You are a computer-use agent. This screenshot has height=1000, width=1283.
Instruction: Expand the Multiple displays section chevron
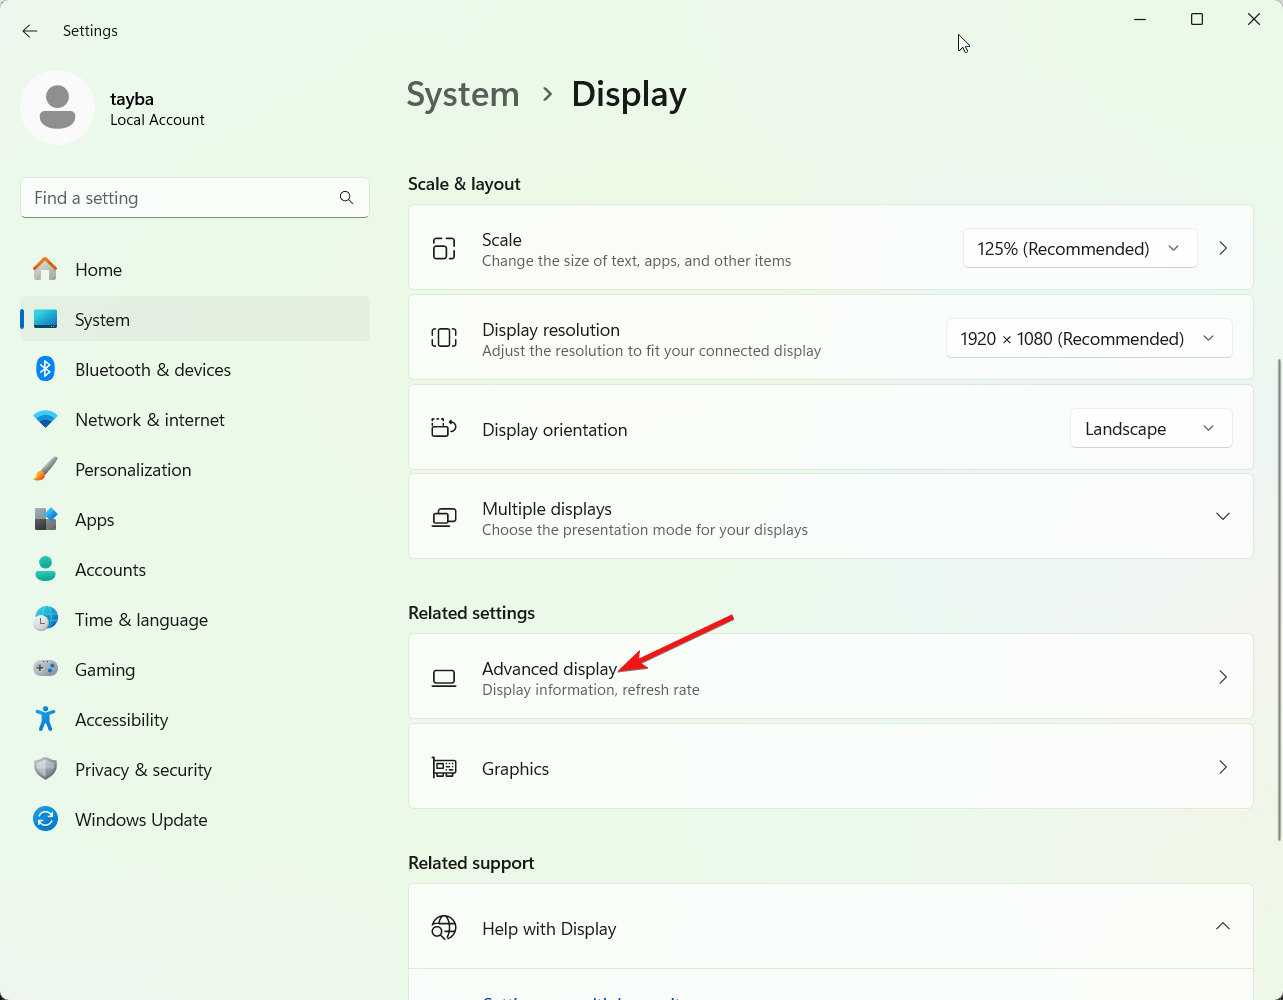coord(1223,516)
